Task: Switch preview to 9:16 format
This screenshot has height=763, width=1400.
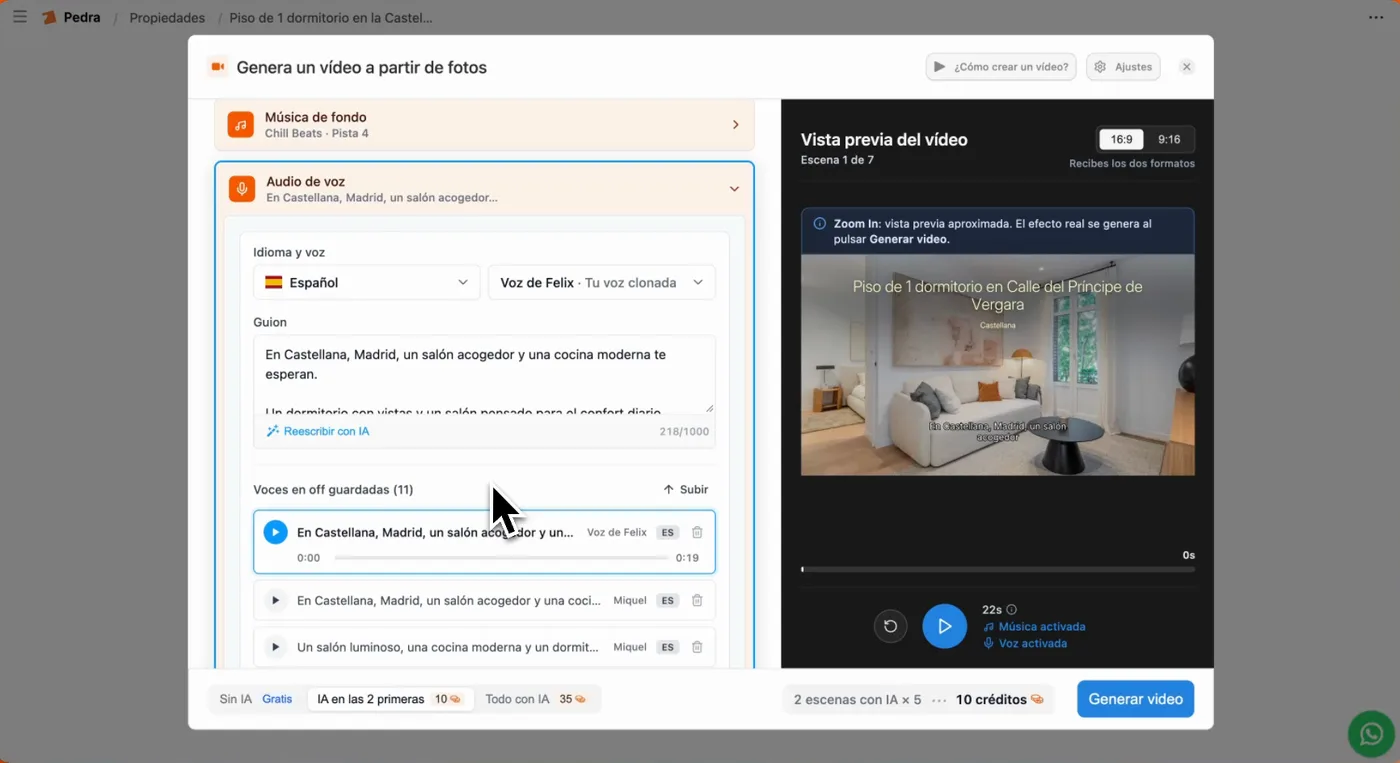Action: coord(1169,139)
